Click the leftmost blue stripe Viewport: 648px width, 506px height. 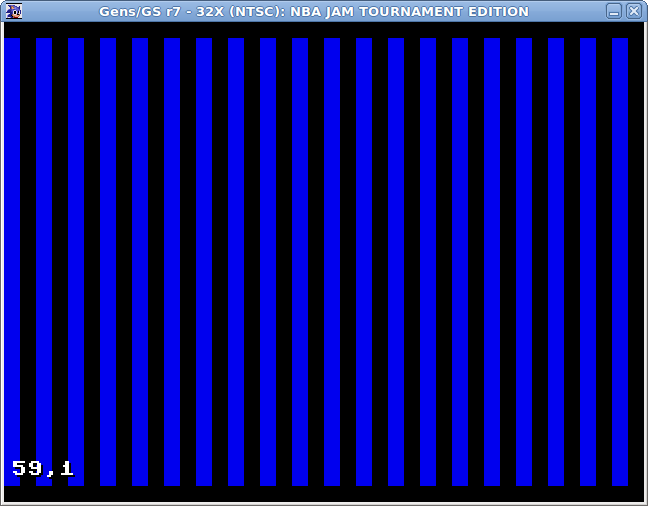pyautogui.click(x=12, y=250)
